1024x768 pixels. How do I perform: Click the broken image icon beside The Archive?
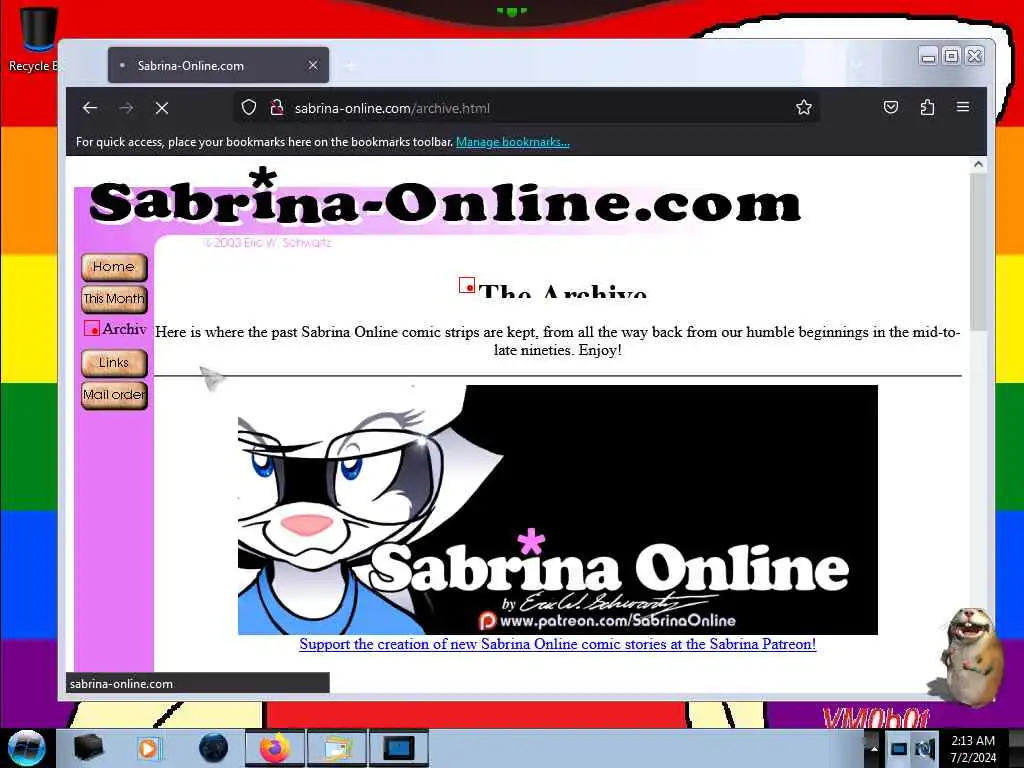click(x=467, y=285)
